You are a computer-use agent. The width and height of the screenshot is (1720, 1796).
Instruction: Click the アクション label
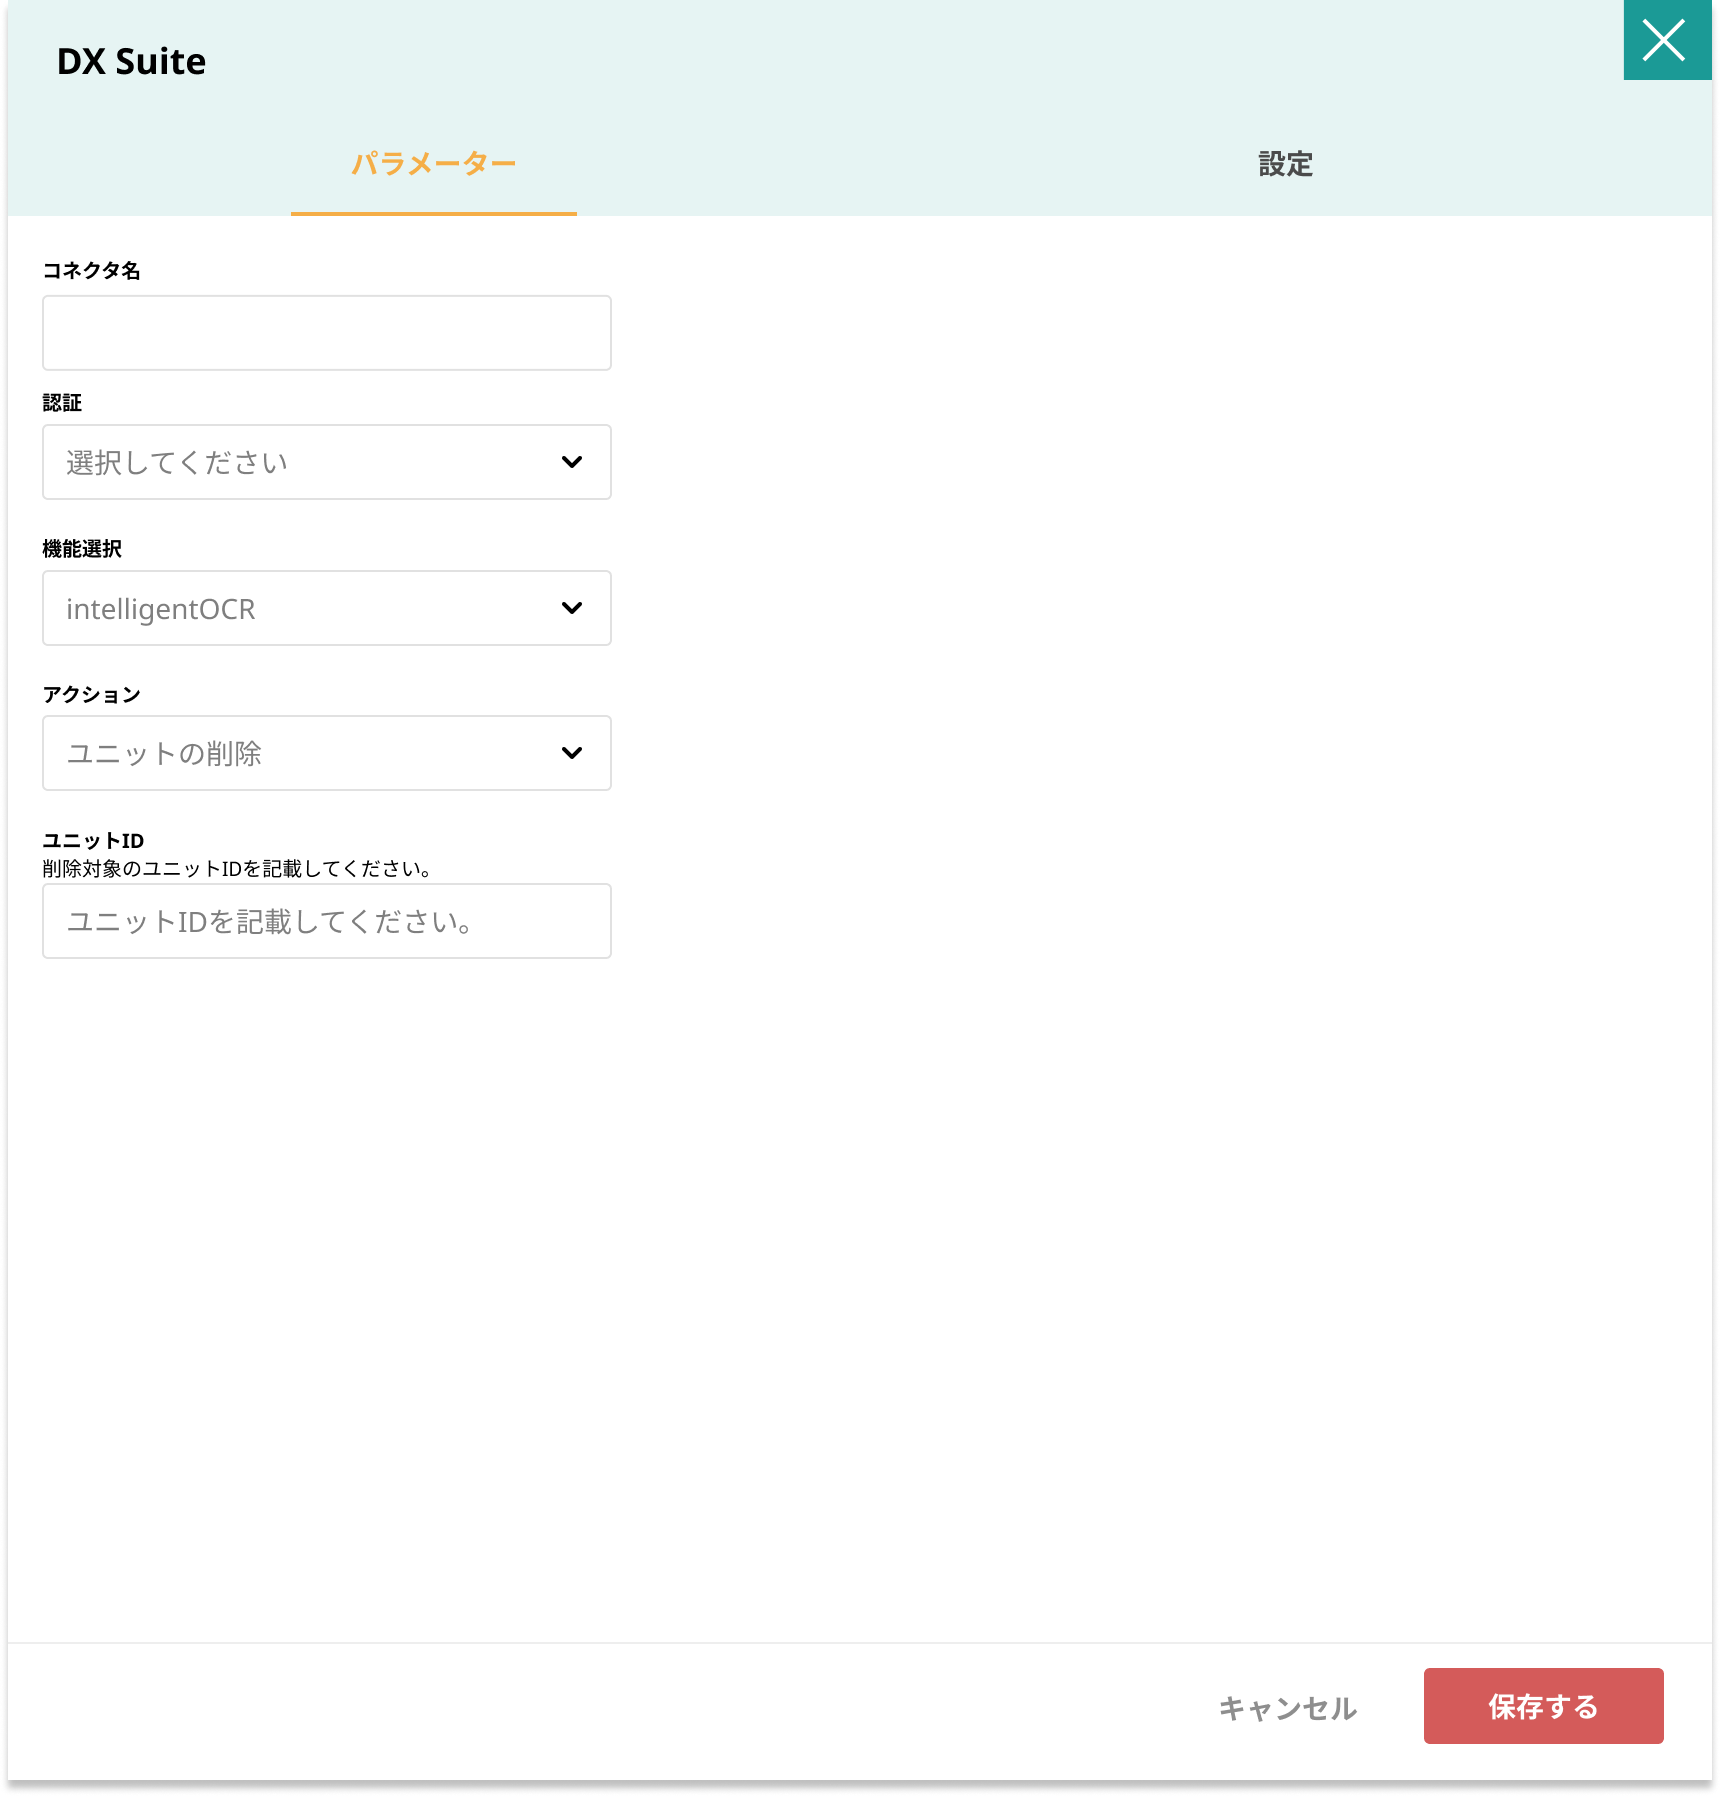(91, 694)
